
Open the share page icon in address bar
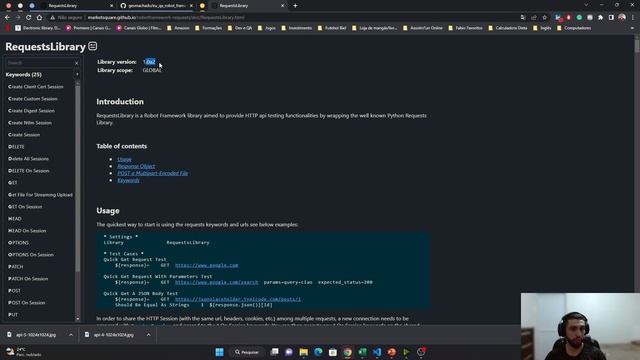click(x=534, y=18)
